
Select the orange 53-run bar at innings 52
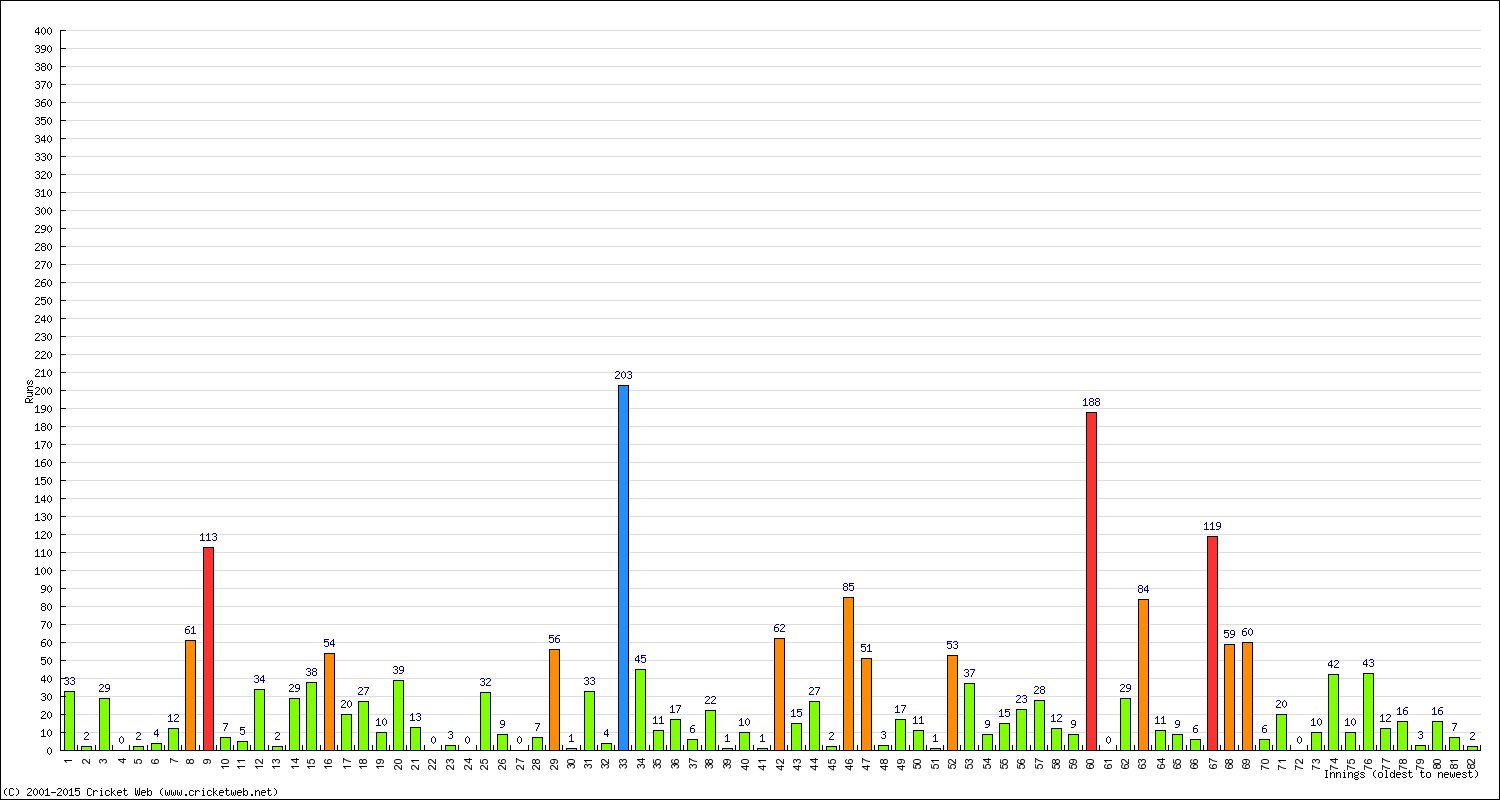pos(952,702)
